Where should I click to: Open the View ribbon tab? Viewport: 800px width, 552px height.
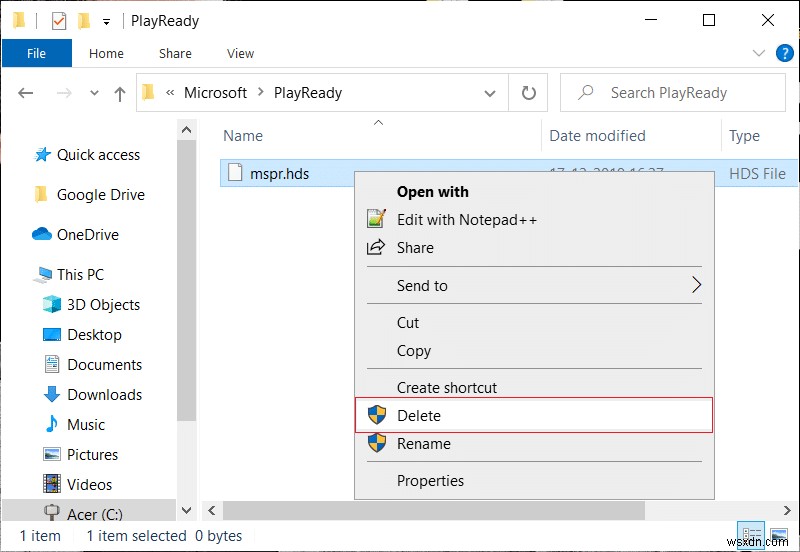[x=240, y=54]
